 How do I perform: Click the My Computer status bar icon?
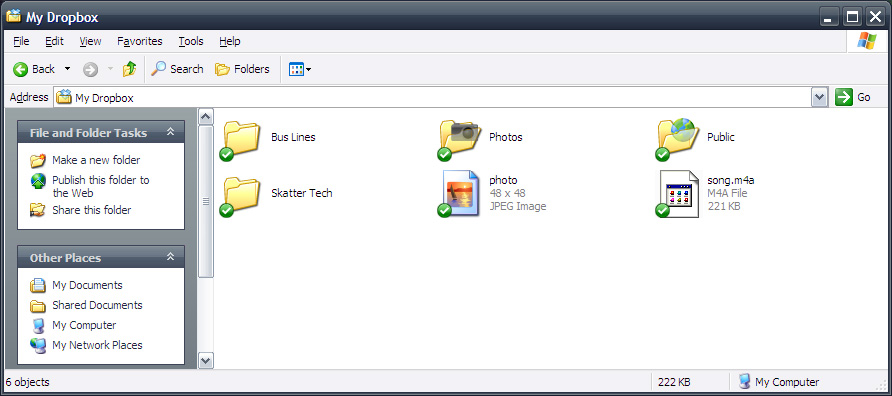pos(744,382)
